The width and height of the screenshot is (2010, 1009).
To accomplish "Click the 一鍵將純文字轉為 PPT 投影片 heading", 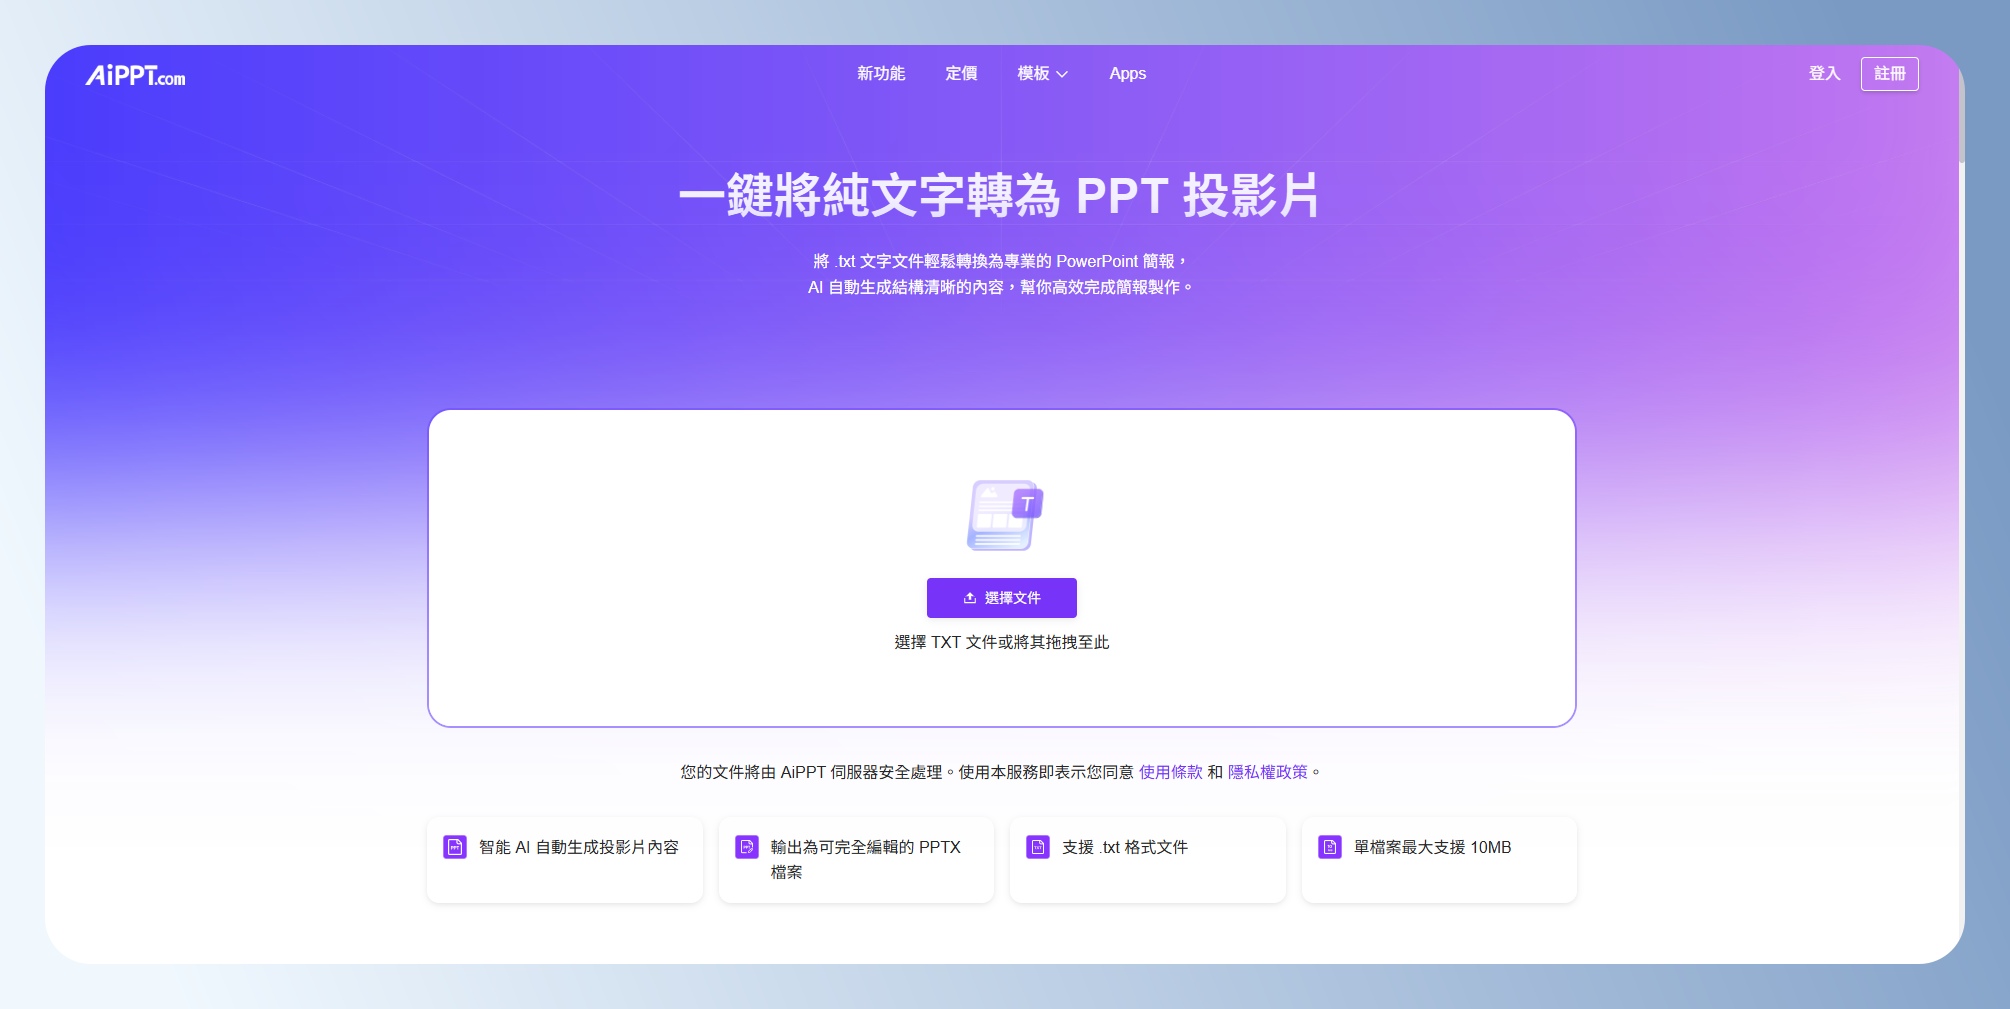I will click(x=1000, y=196).
